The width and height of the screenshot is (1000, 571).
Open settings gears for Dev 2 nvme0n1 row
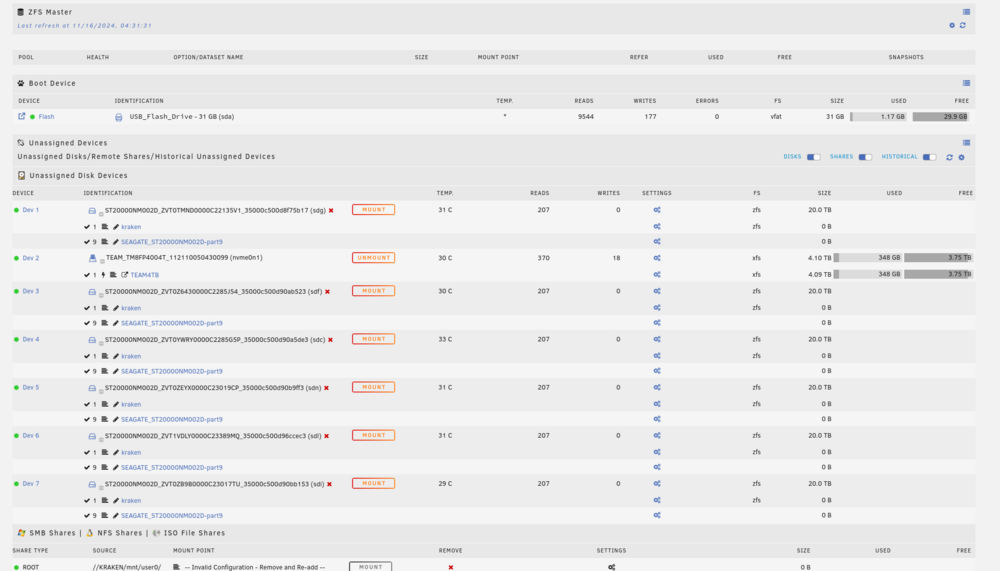coord(657,258)
